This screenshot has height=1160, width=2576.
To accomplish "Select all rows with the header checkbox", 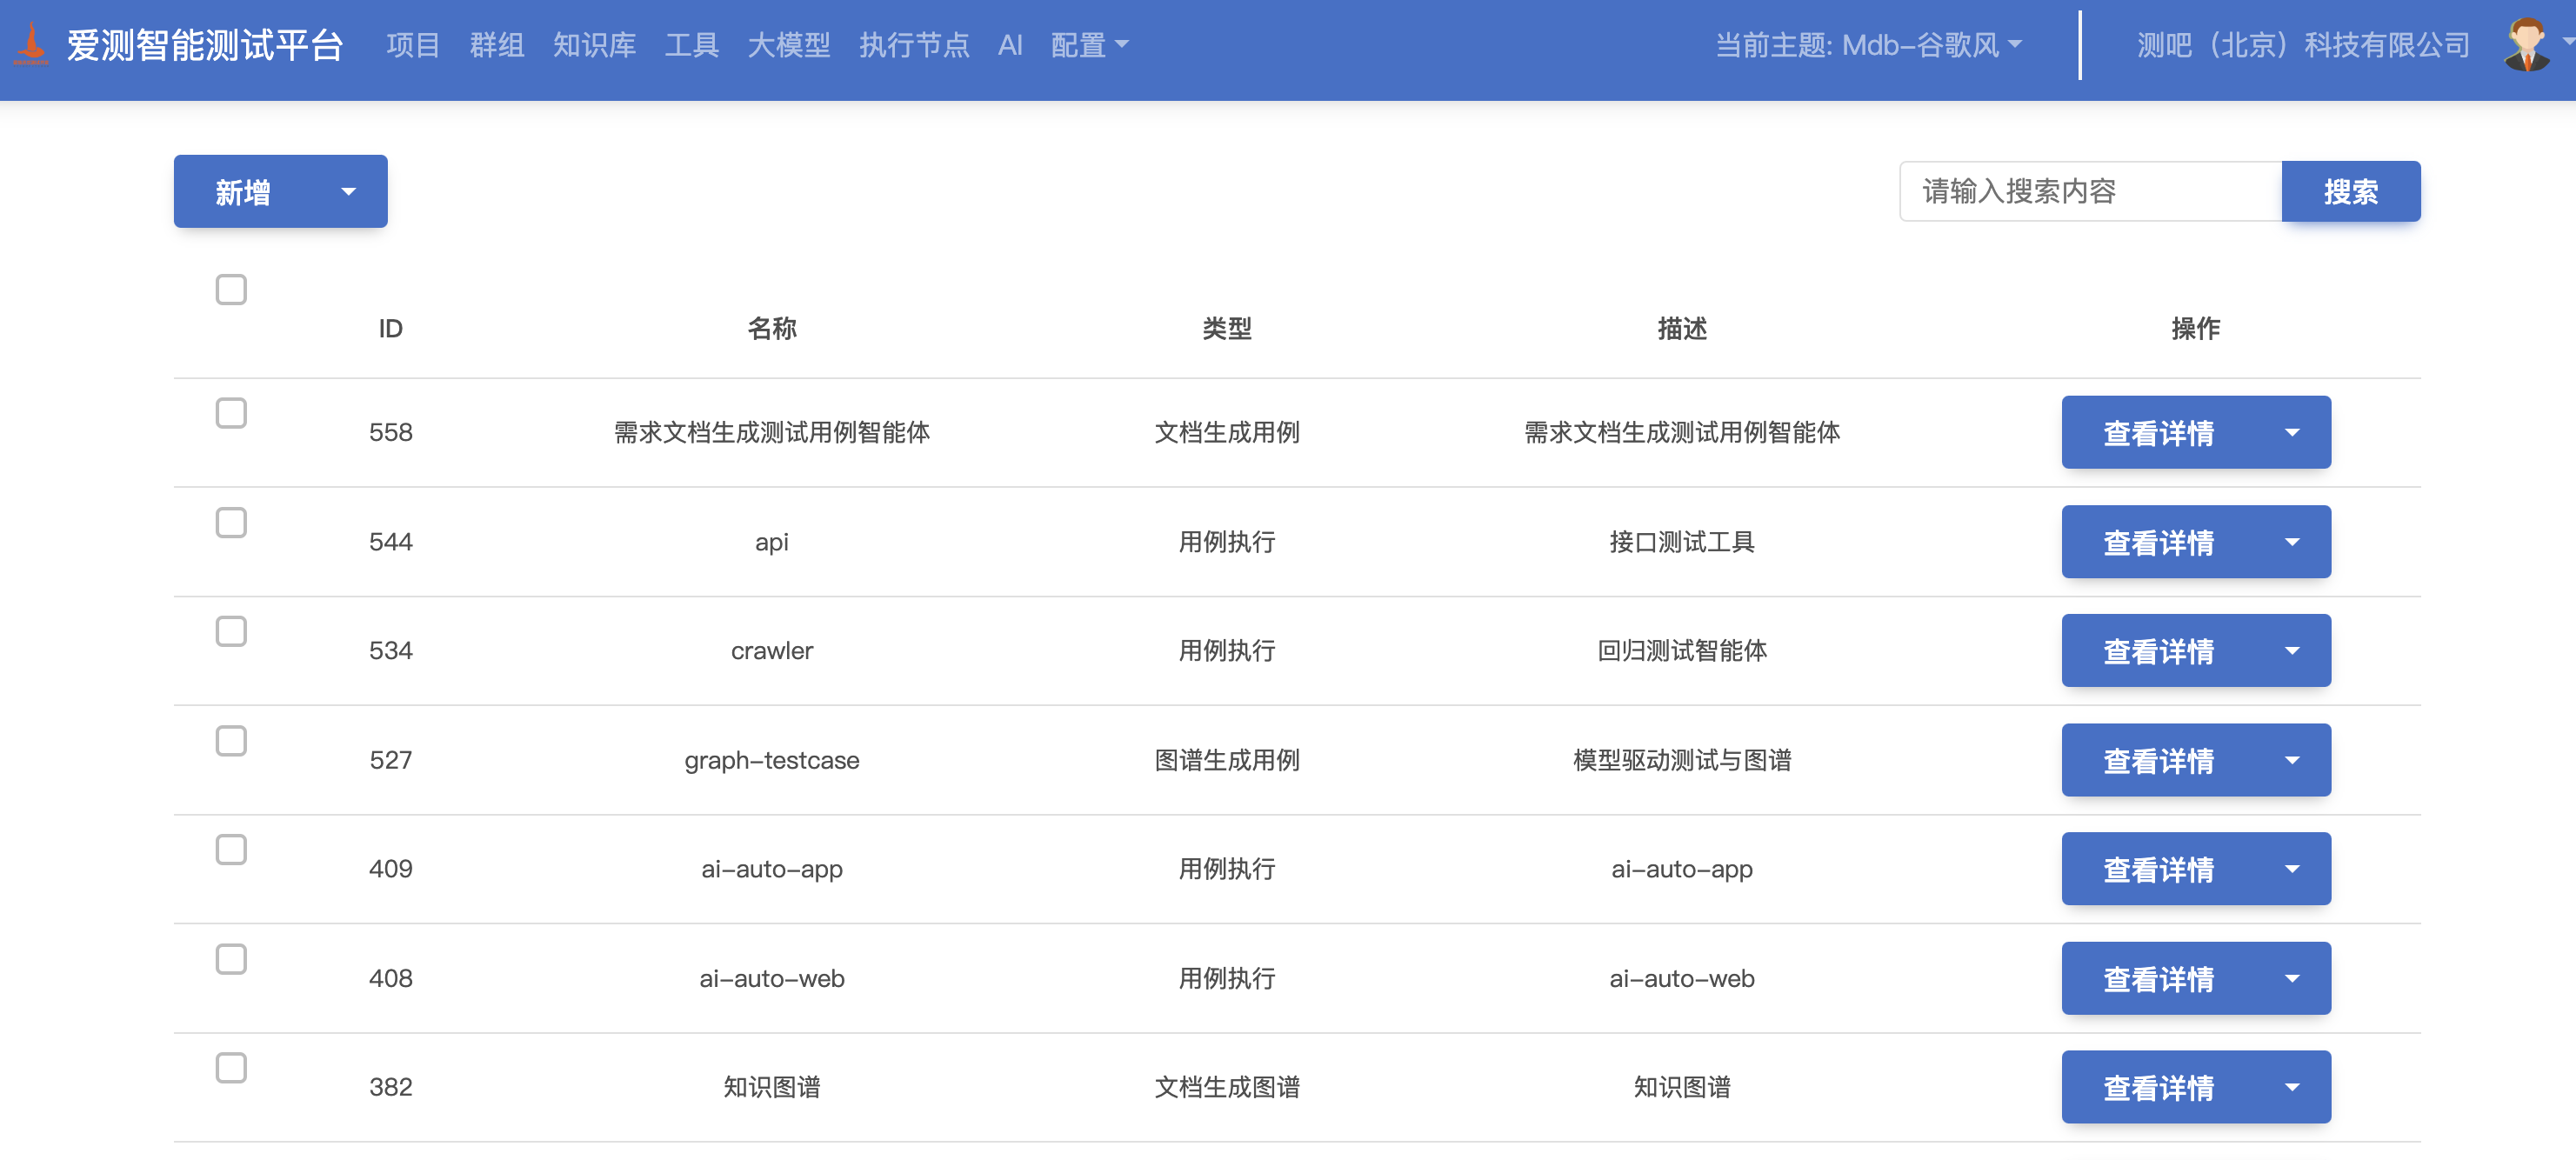I will [230, 289].
